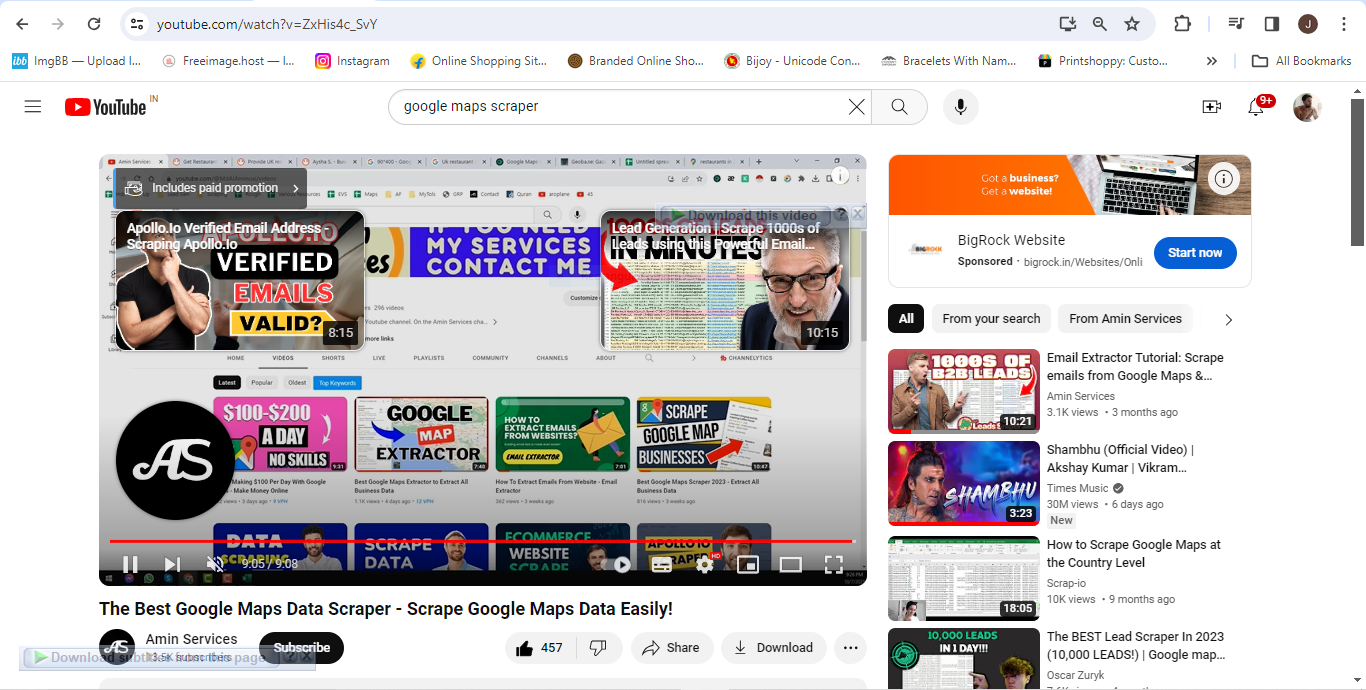Enter full screen mode

click(833, 565)
